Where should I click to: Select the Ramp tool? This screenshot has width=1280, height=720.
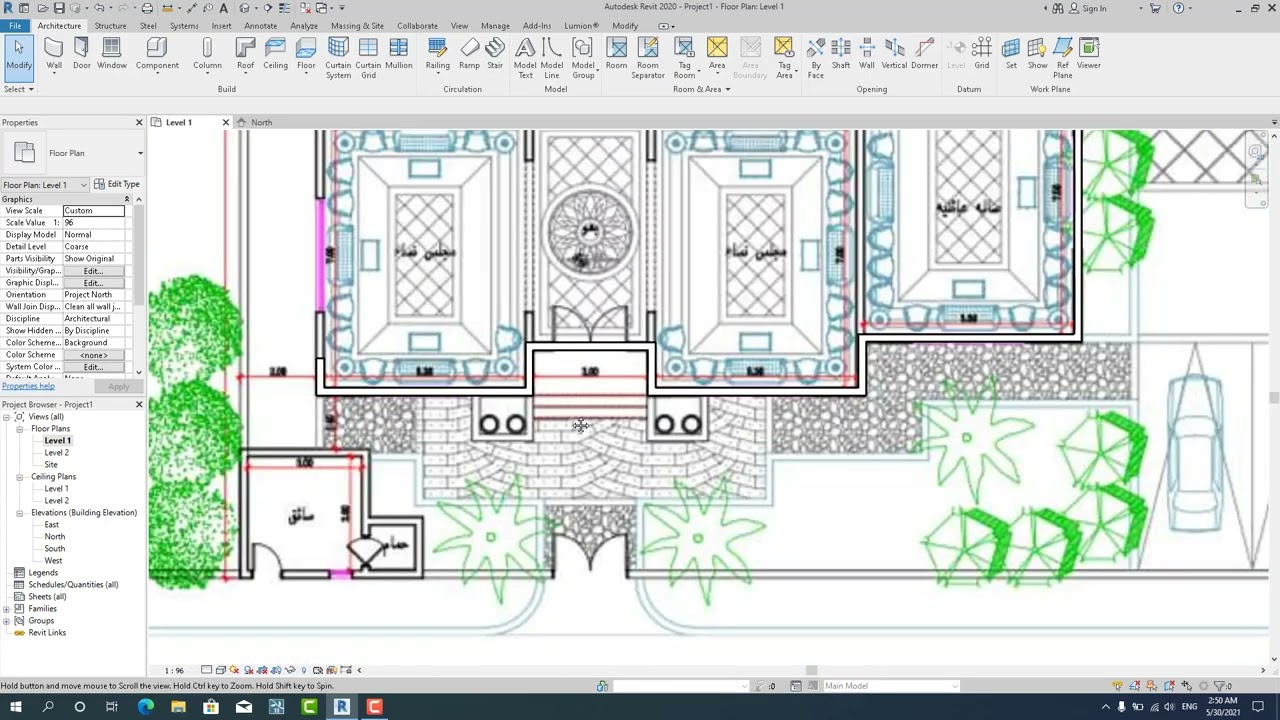pyautogui.click(x=469, y=54)
